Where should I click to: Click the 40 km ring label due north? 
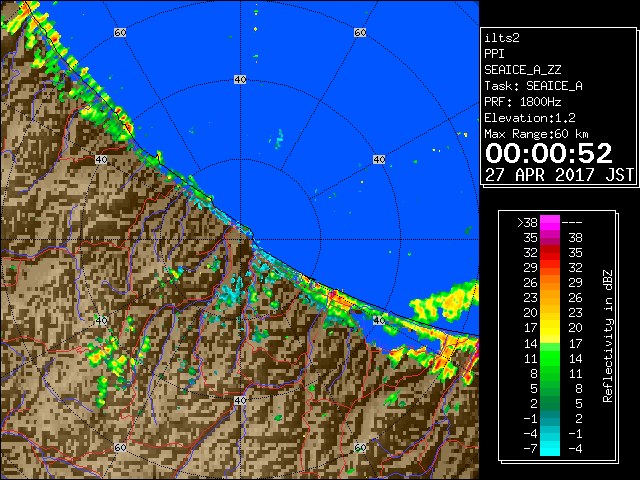[x=240, y=80]
